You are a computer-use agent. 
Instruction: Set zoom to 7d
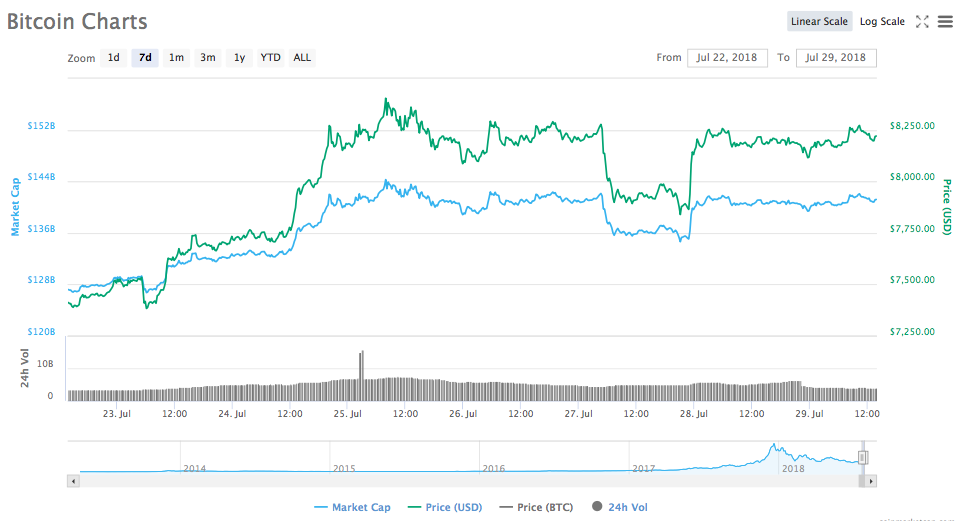pyautogui.click(x=145, y=58)
